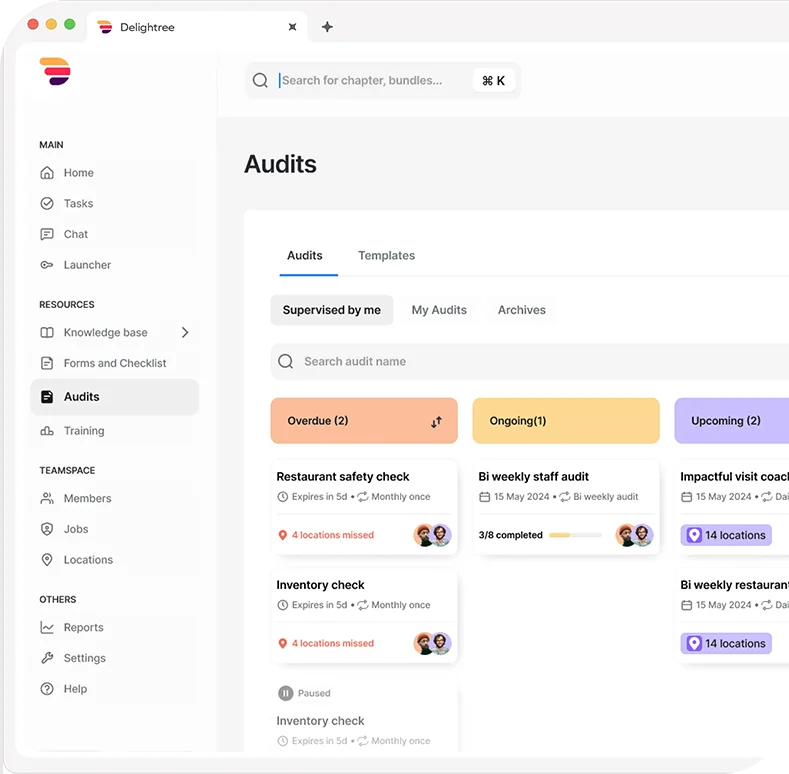Screen dimensions: 789x774
Task: Click the Launcher key icon
Action: pos(47,265)
